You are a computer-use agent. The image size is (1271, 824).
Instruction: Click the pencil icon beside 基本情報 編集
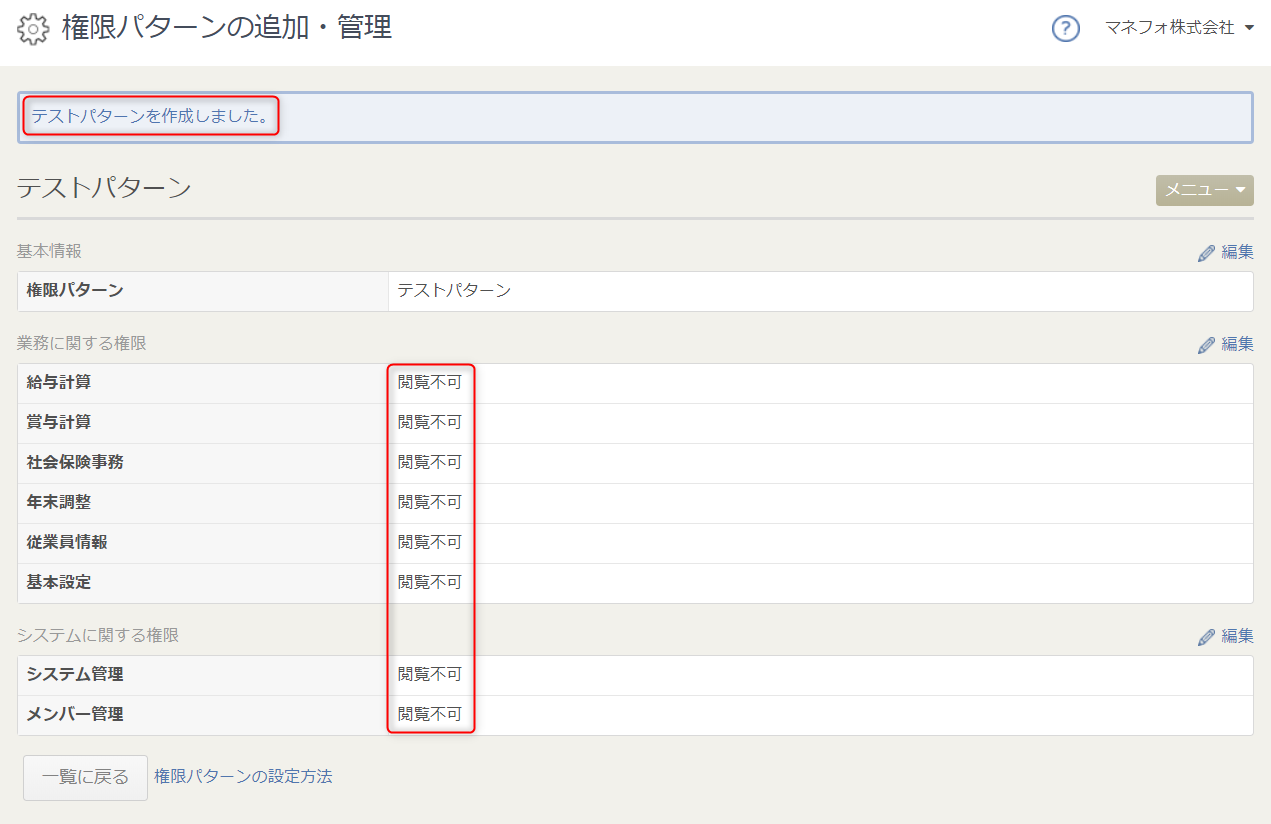click(x=1207, y=253)
